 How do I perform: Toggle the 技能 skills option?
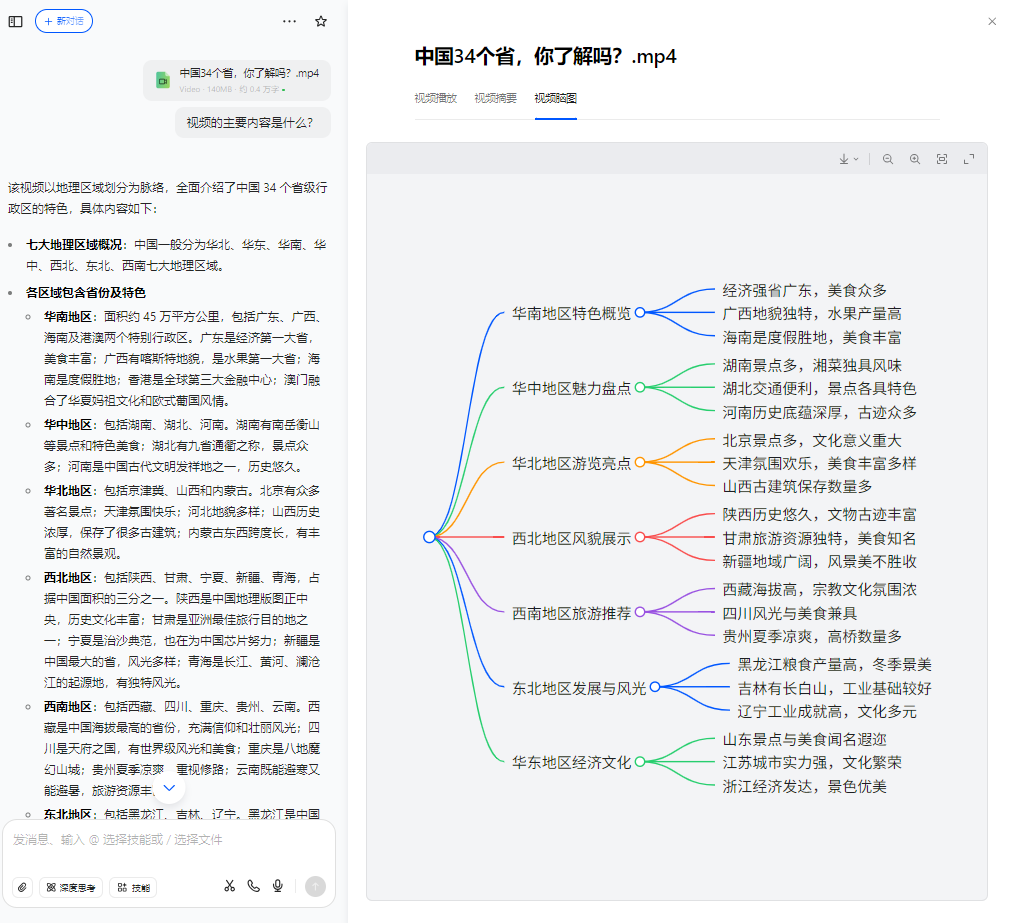133,887
